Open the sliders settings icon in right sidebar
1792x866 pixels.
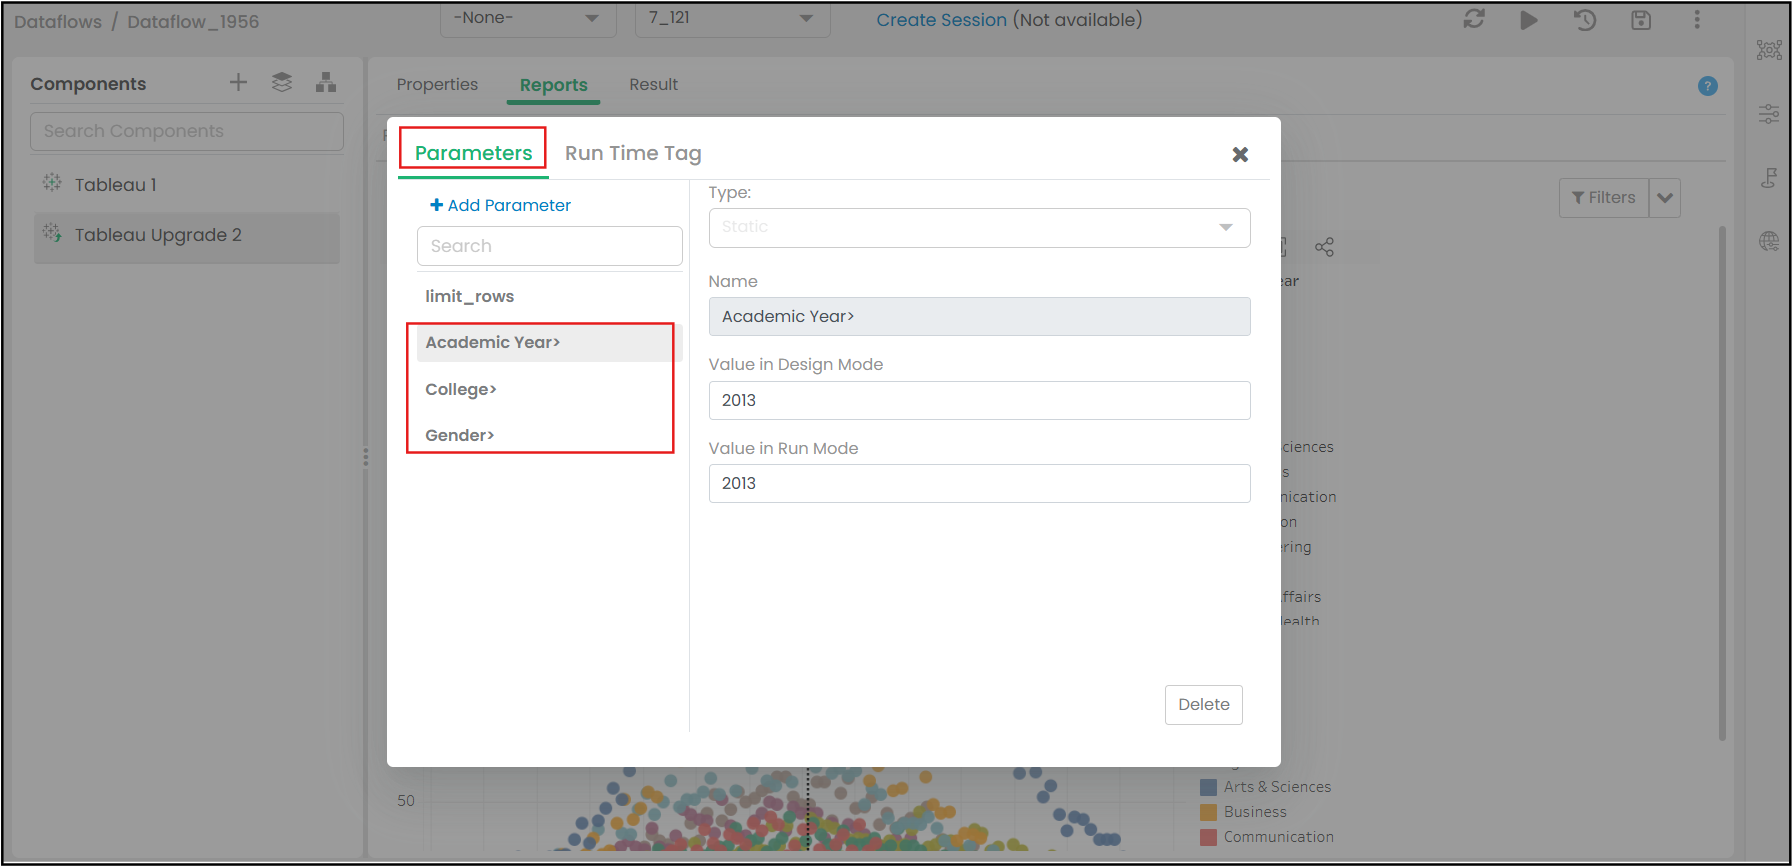tap(1769, 114)
